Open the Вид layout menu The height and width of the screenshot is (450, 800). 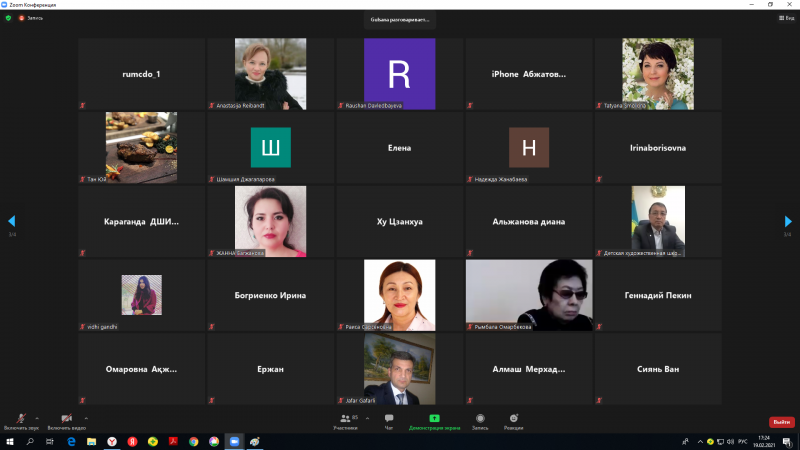pos(787,18)
